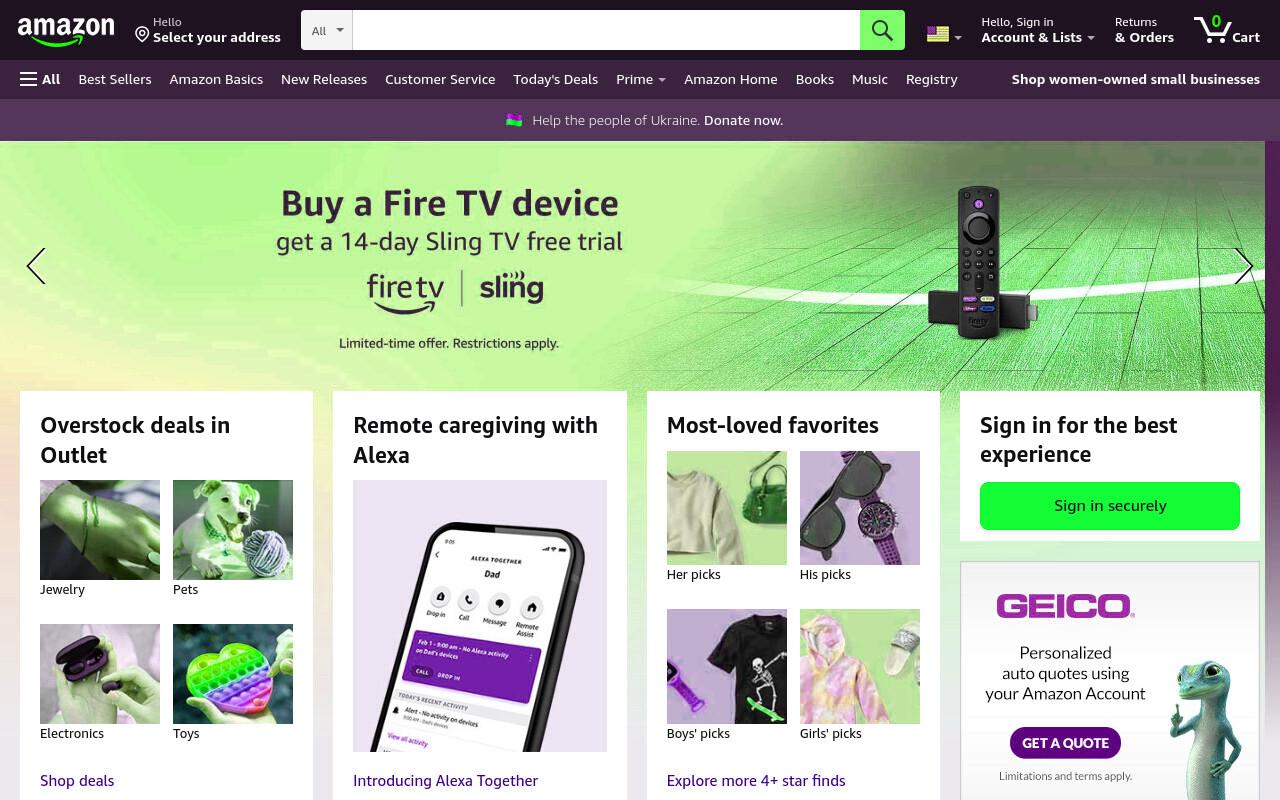The height and width of the screenshot is (800, 1280).
Task: Go to the previous carousel banner
Action: 36,266
